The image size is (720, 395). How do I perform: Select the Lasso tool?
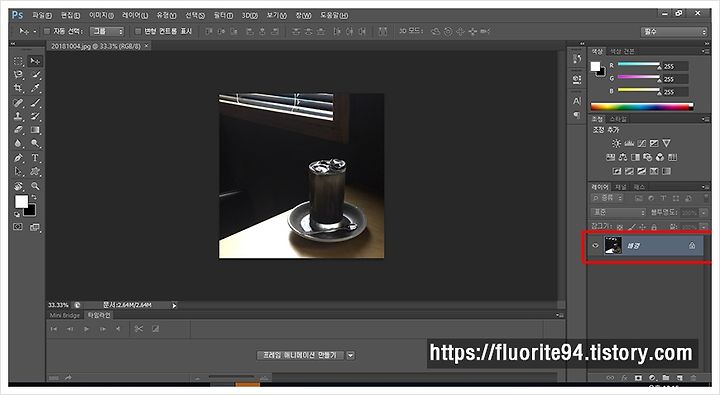pos(18,74)
